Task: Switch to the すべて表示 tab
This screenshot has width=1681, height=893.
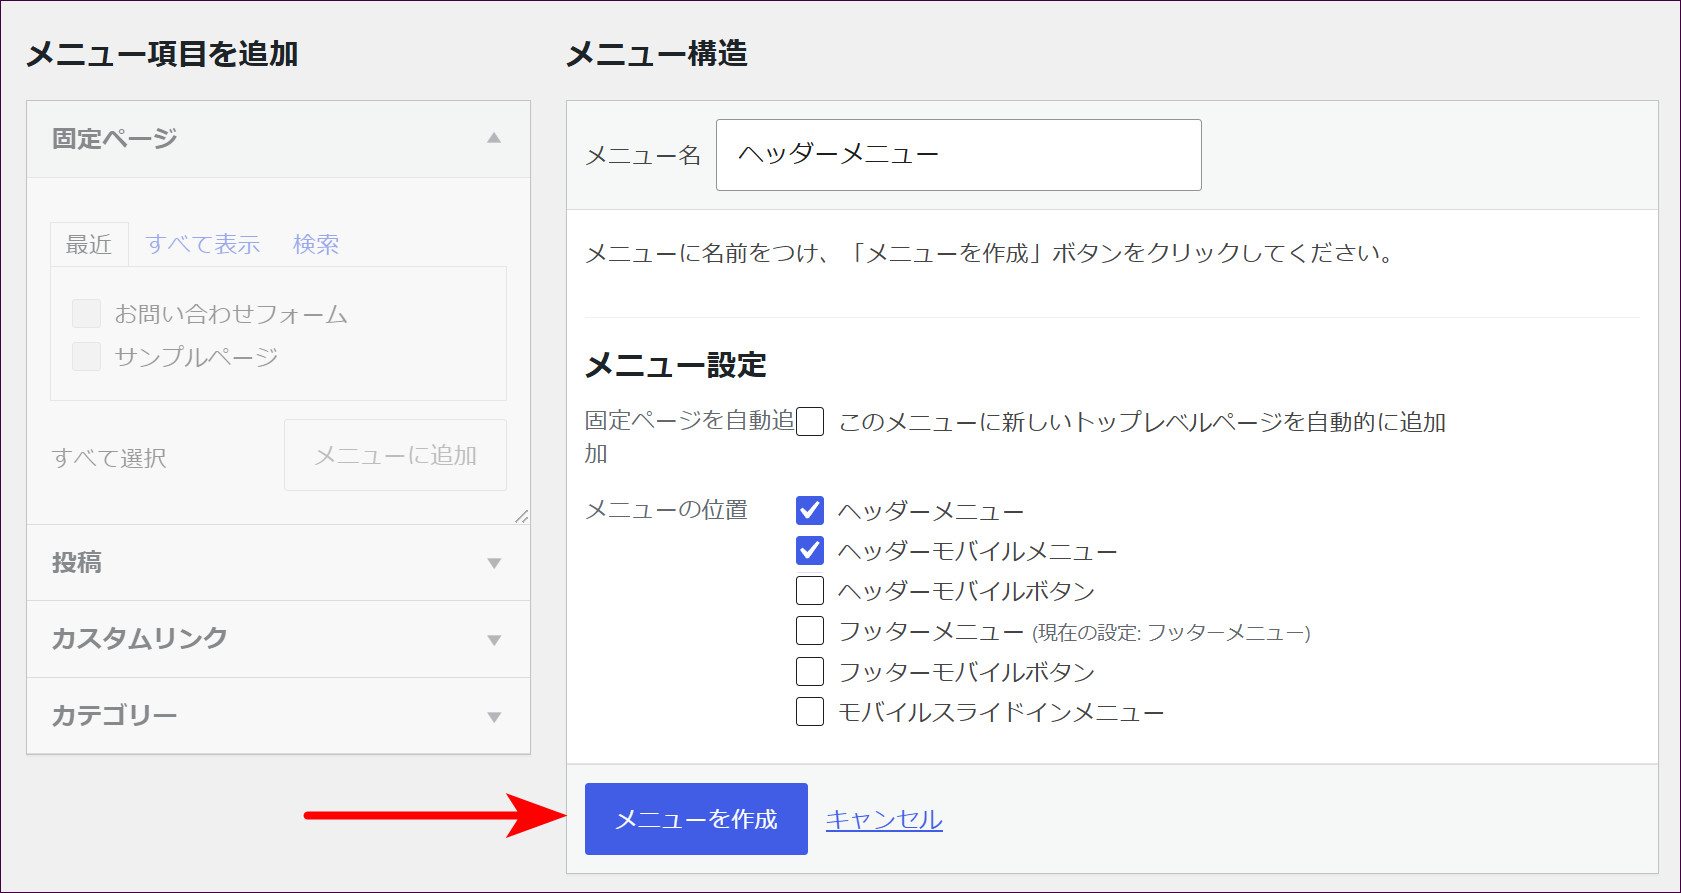Action: tap(203, 244)
